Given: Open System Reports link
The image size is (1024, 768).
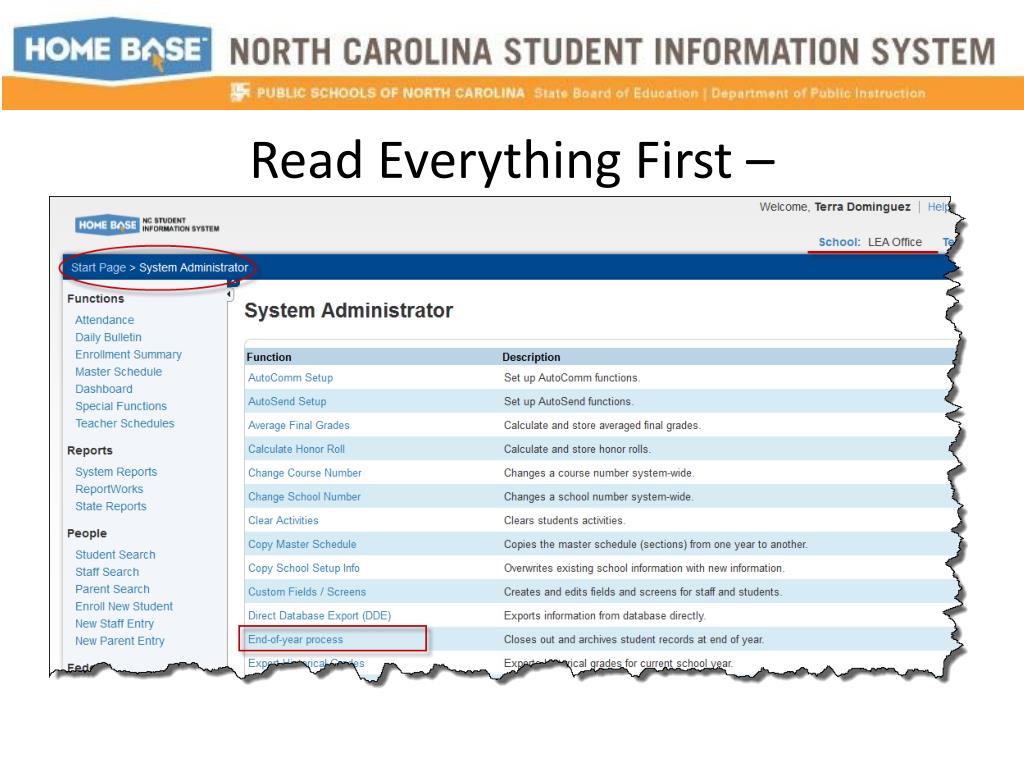Looking at the screenshot, I should click(116, 472).
